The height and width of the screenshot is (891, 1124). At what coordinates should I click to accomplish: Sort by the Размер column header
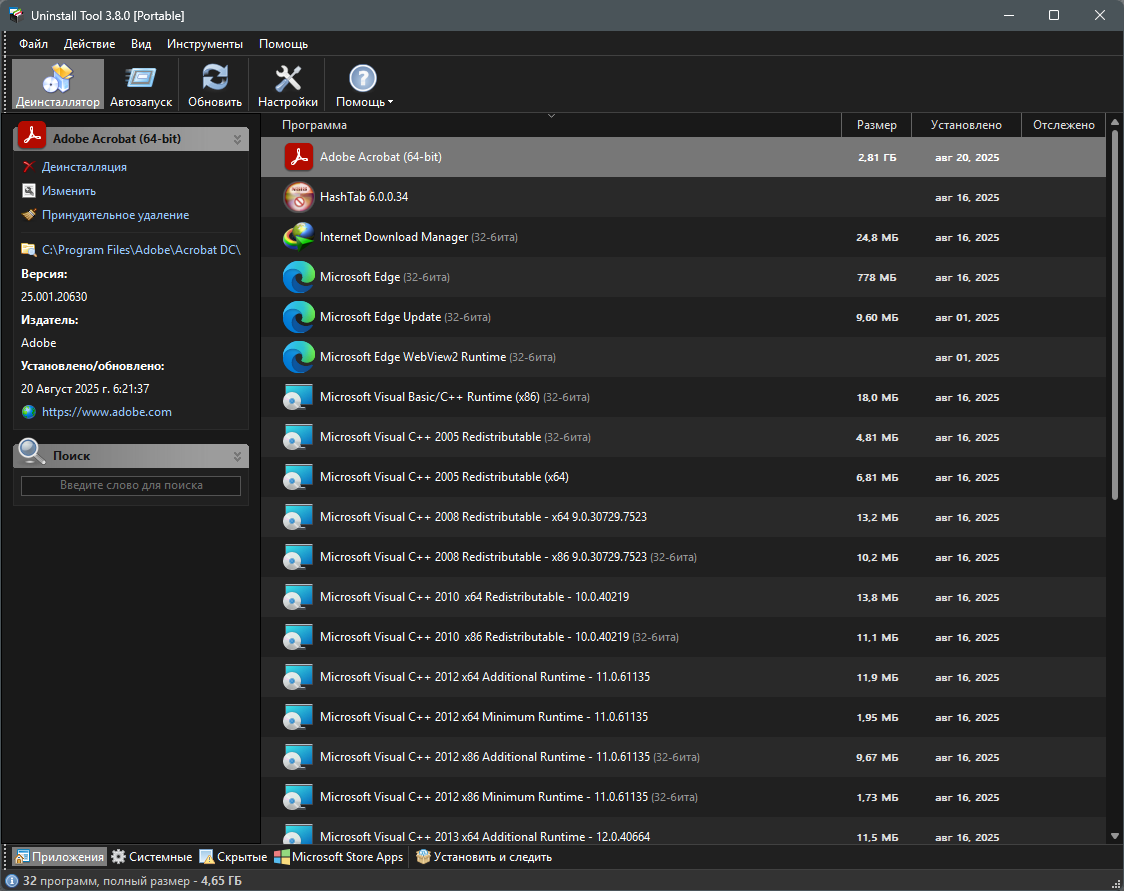tap(876, 125)
